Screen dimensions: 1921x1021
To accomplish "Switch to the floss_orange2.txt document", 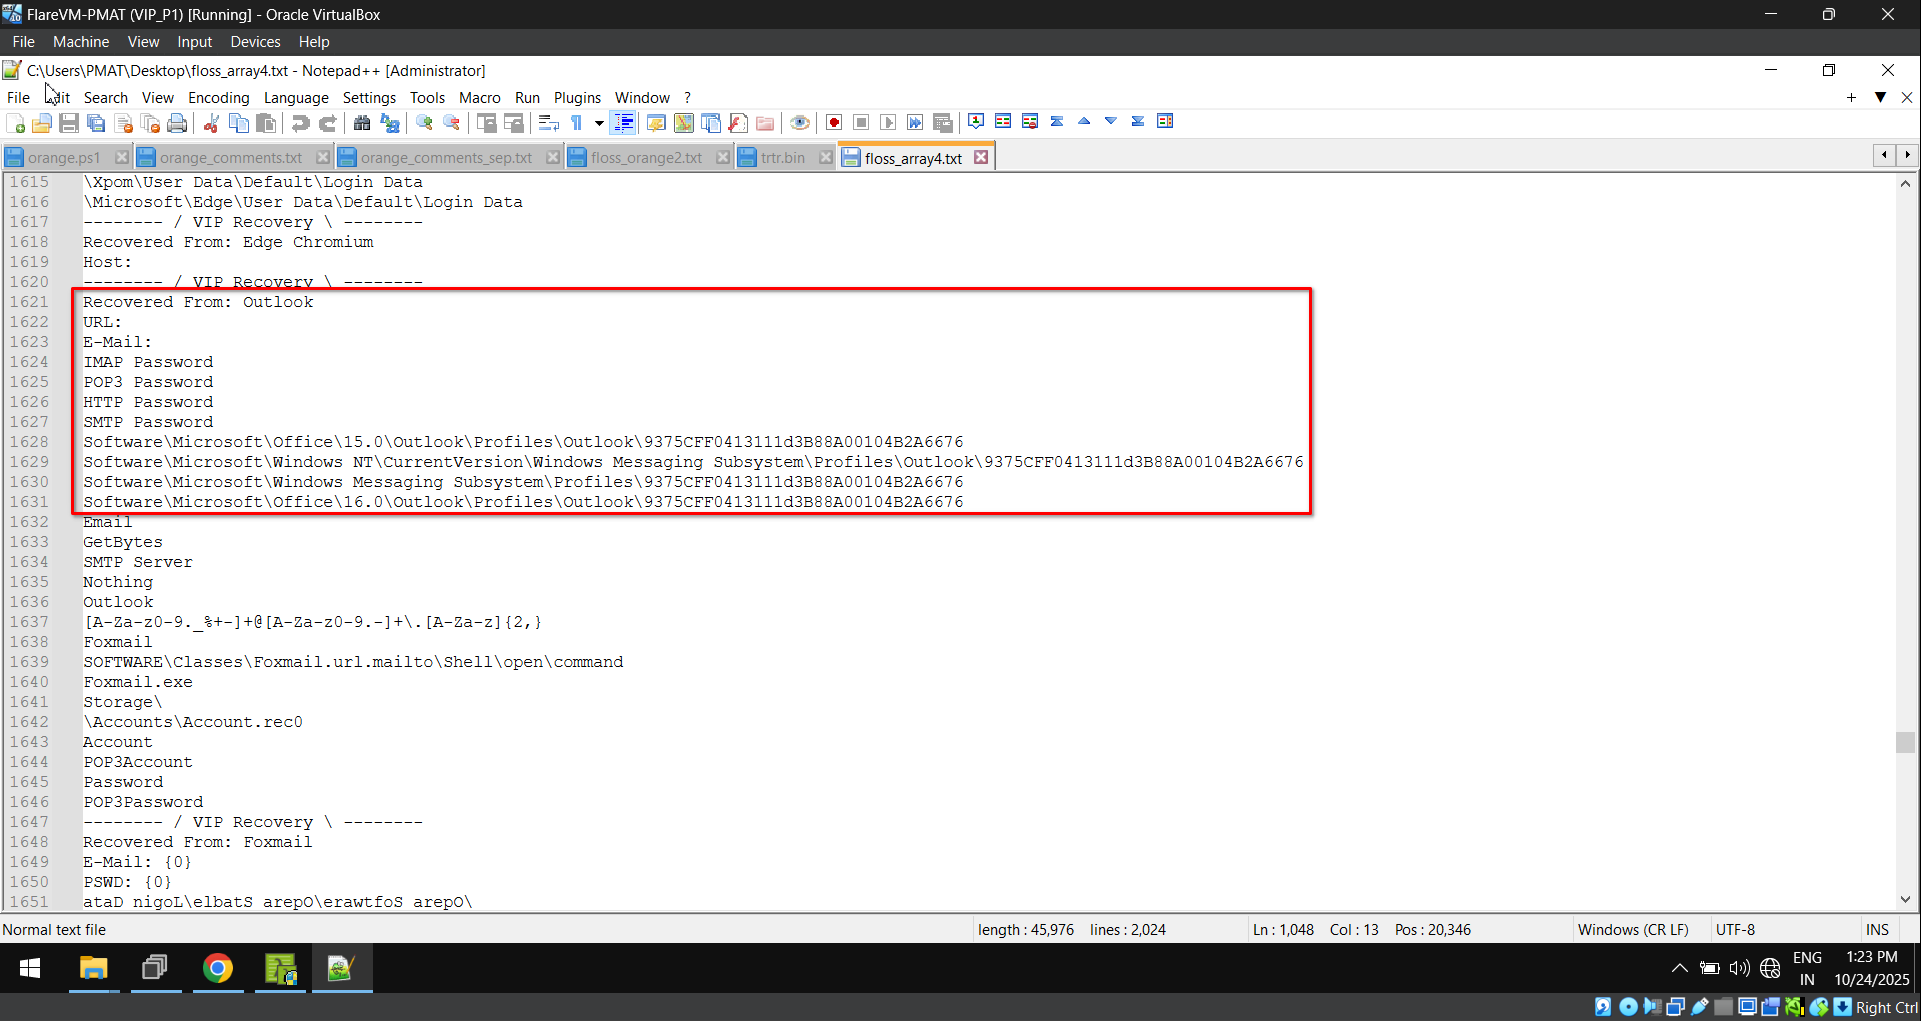I will [645, 157].
